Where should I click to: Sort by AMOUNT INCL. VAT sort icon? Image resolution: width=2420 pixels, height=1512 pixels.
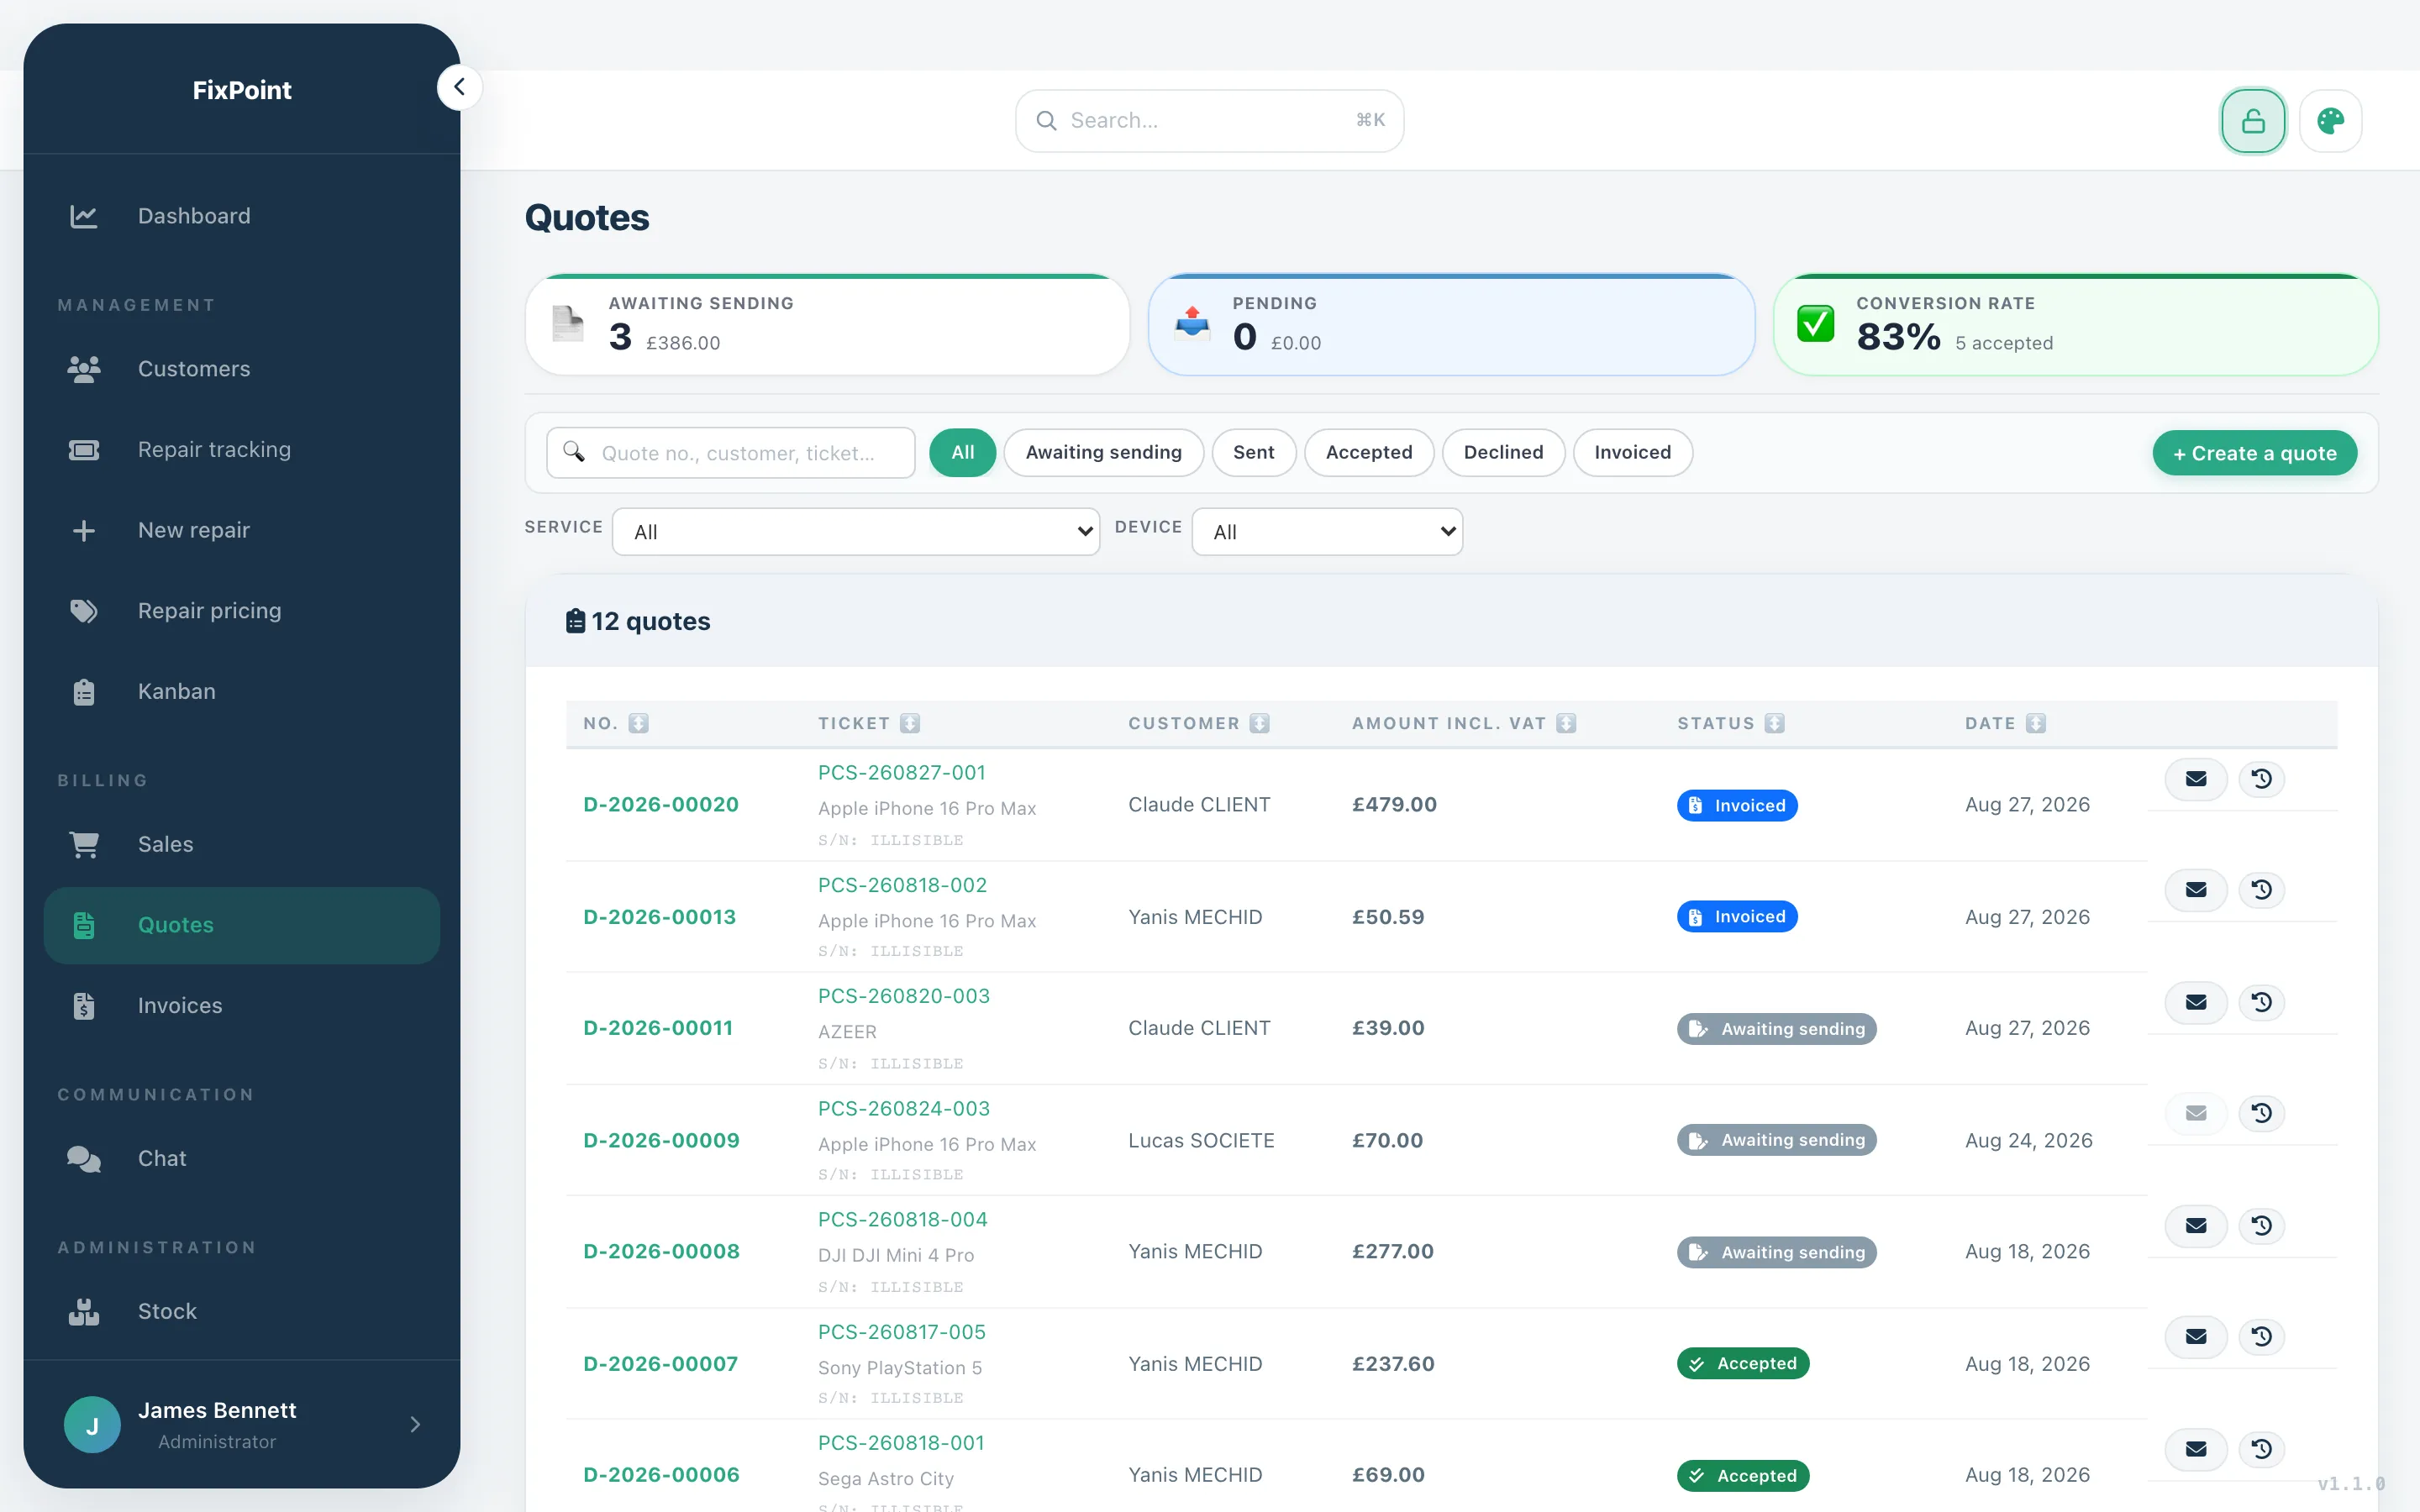1567,723
